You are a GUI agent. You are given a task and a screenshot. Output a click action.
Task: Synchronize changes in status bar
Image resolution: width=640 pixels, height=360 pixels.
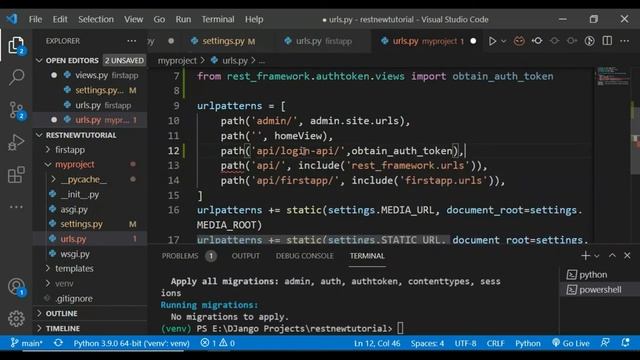pyautogui.click(x=58, y=343)
